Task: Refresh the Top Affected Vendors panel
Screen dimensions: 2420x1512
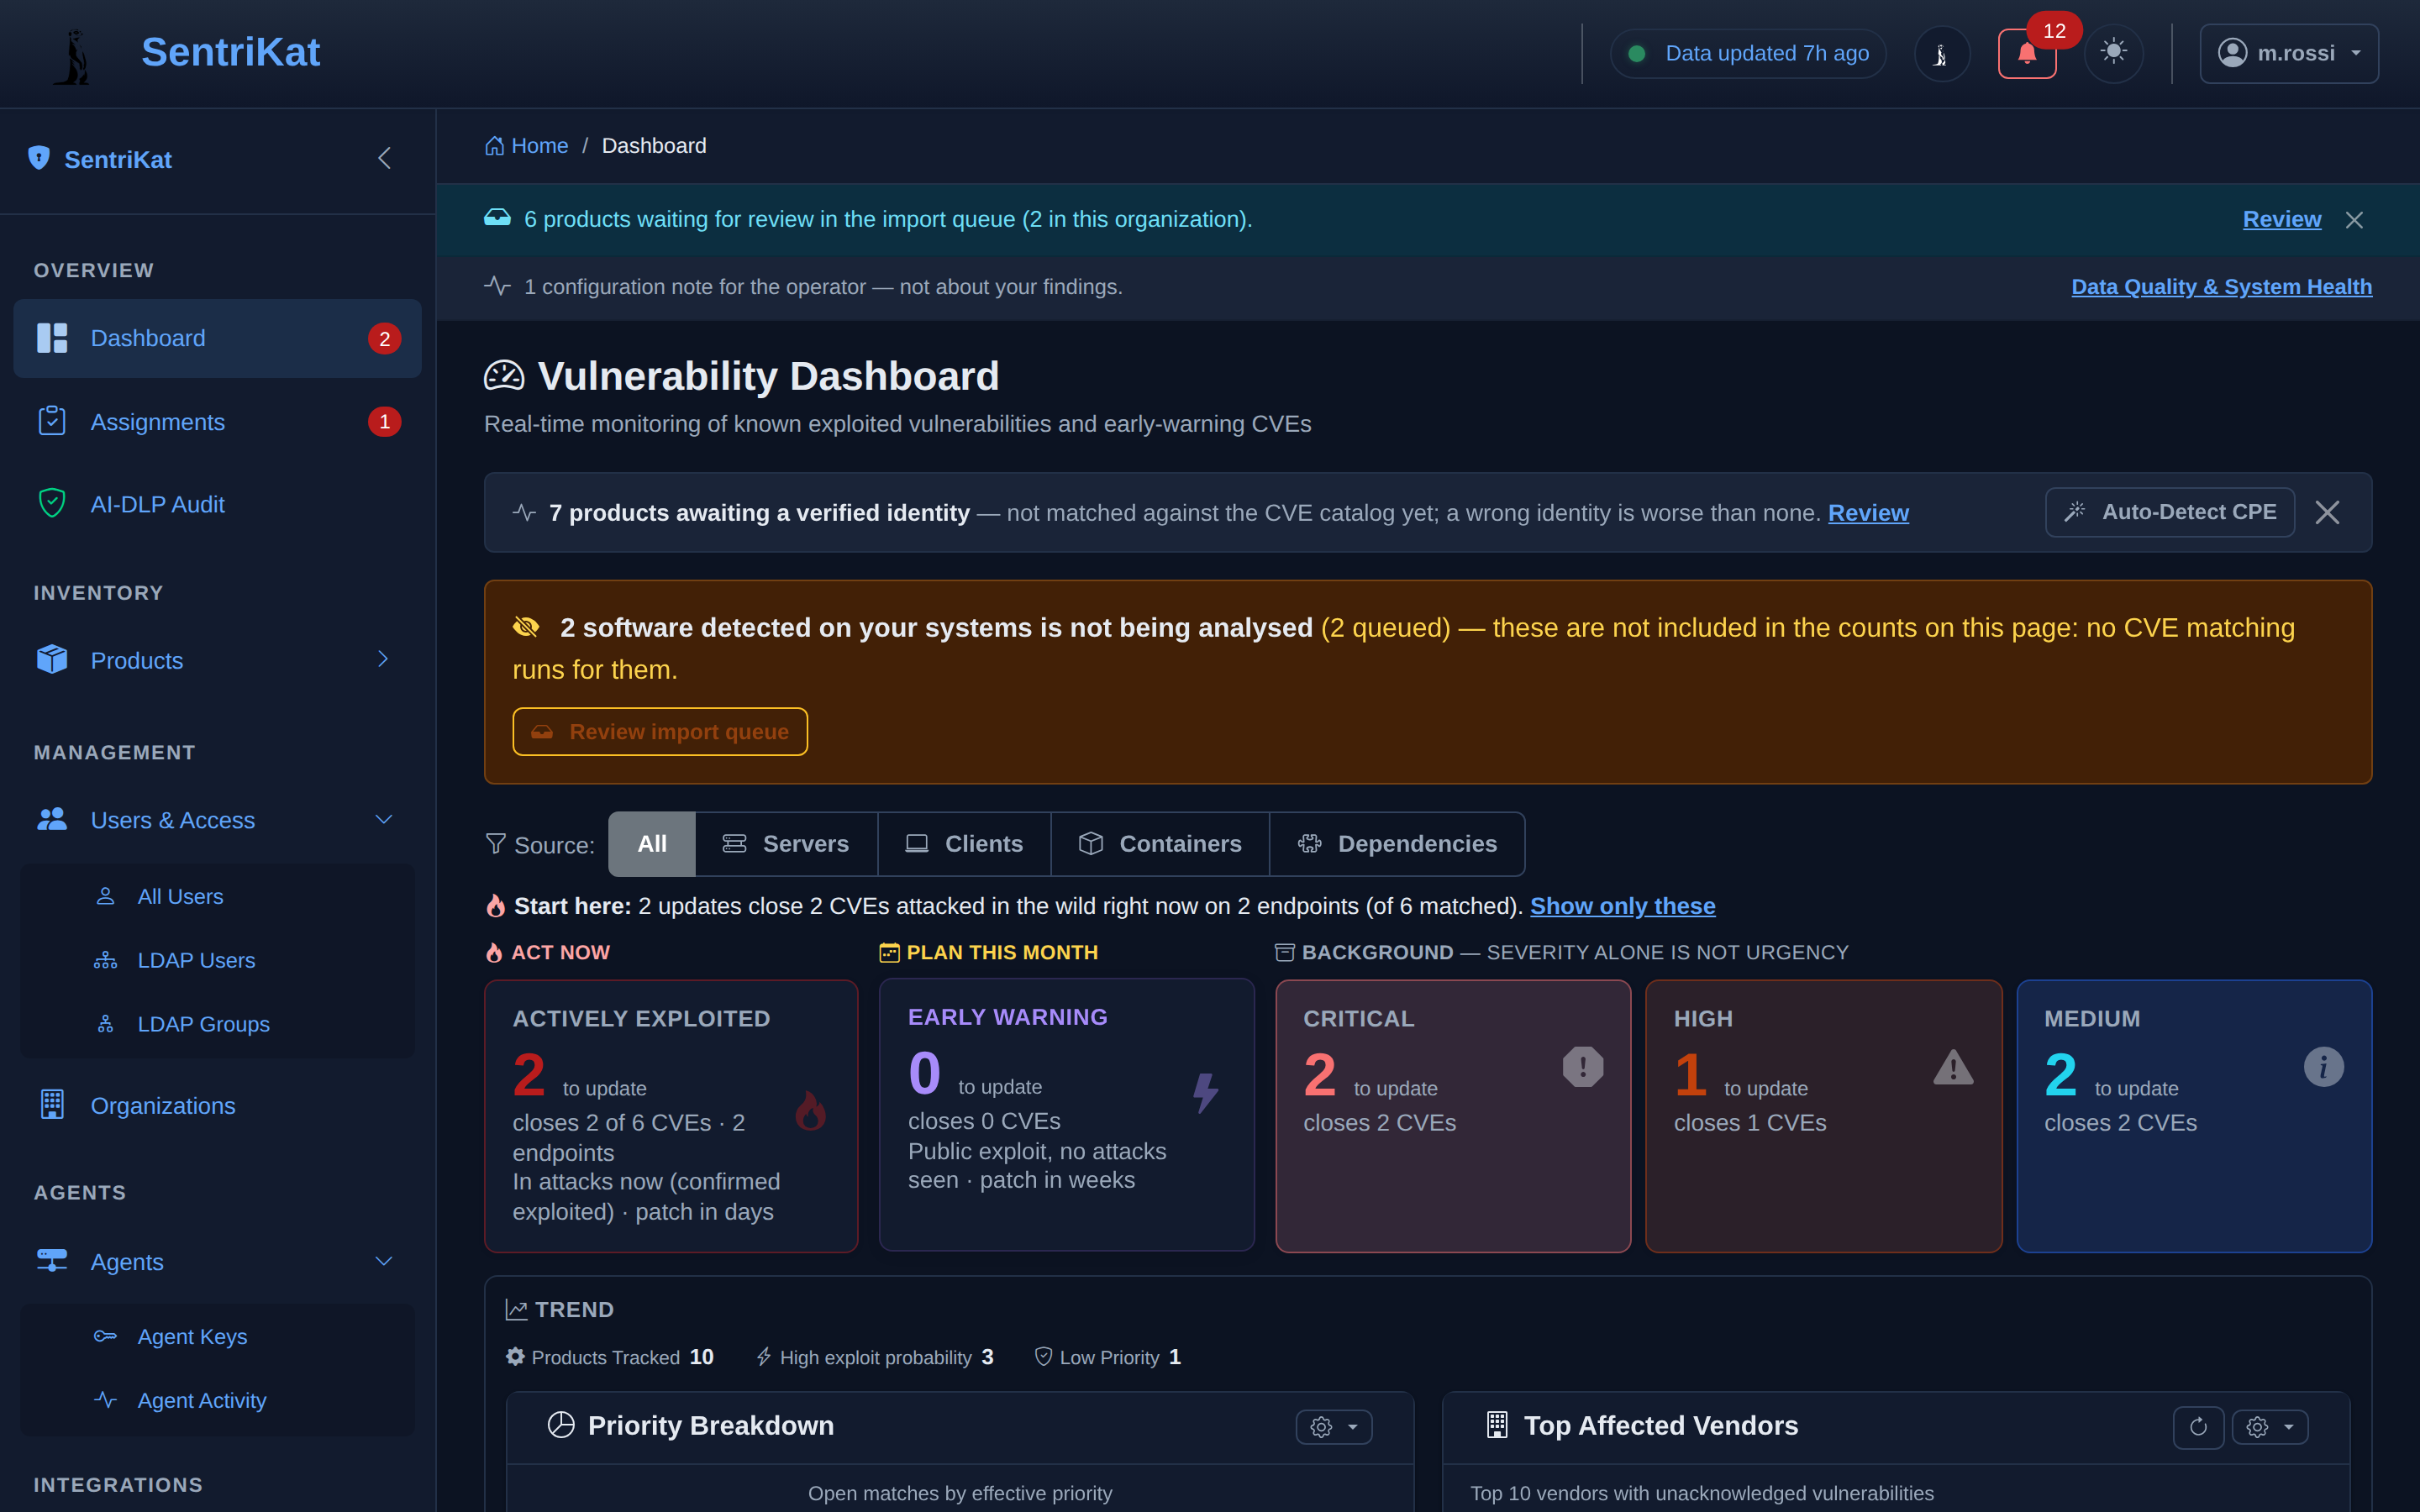Action: pyautogui.click(x=2198, y=1427)
